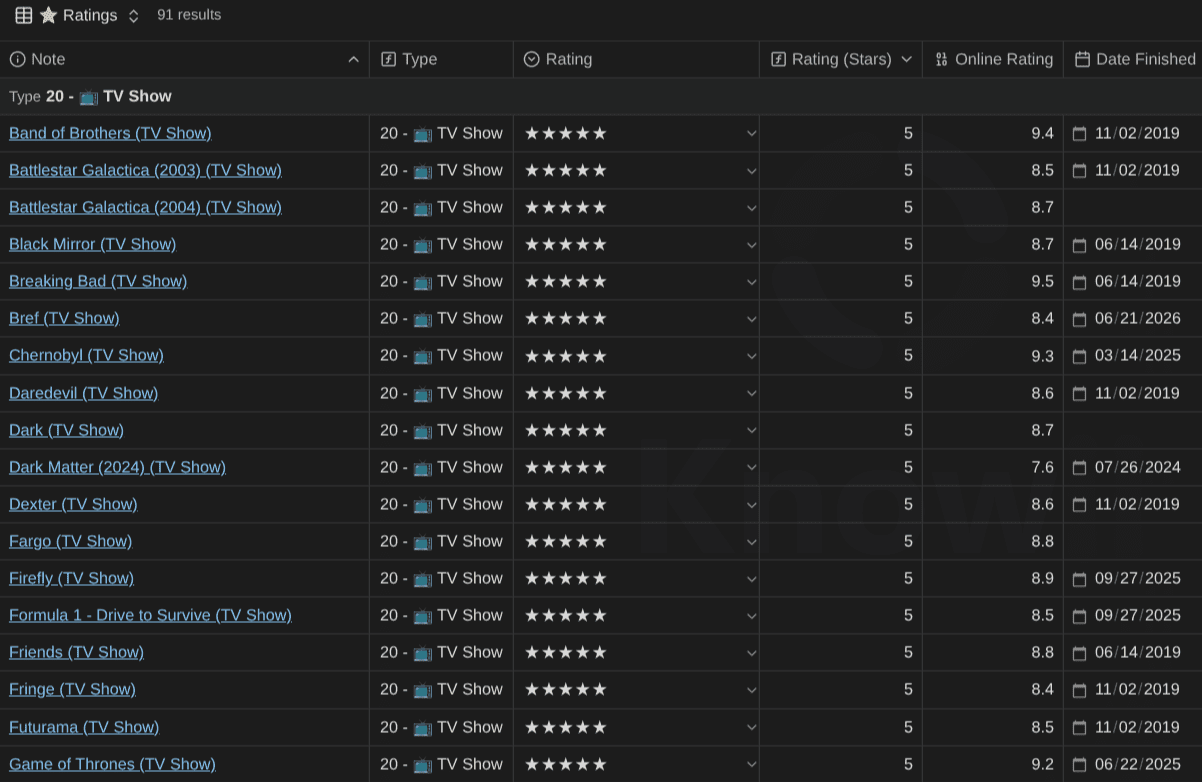Open Breaking Bad (TV Show) note
This screenshot has width=1202, height=782.
click(98, 281)
